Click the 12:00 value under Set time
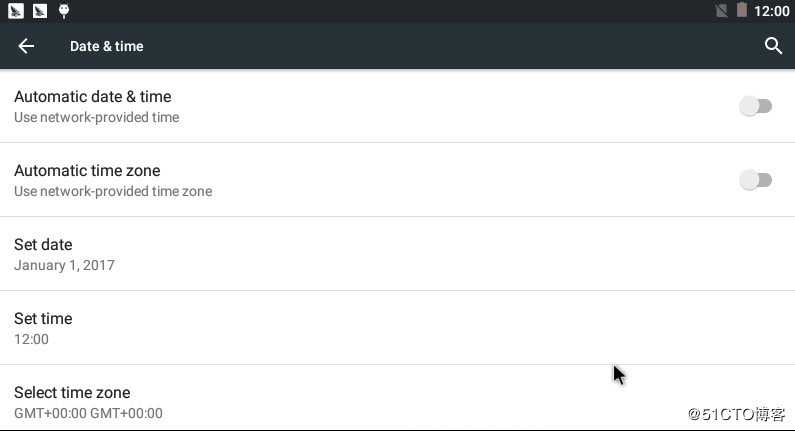The width and height of the screenshot is (795, 431). (x=31, y=339)
